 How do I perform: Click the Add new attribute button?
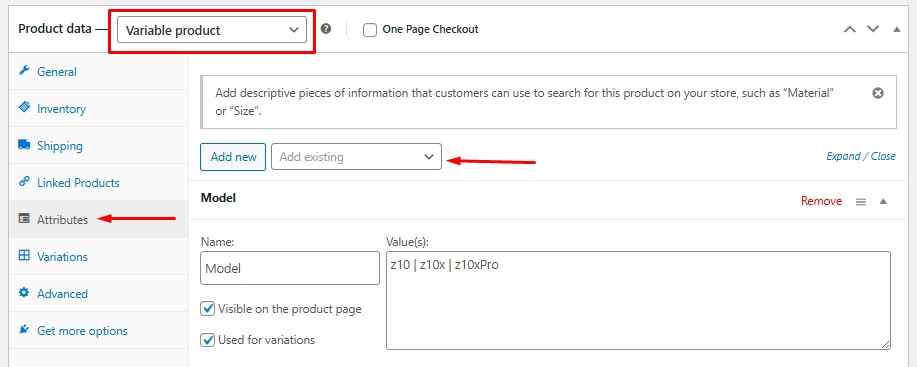(x=233, y=157)
